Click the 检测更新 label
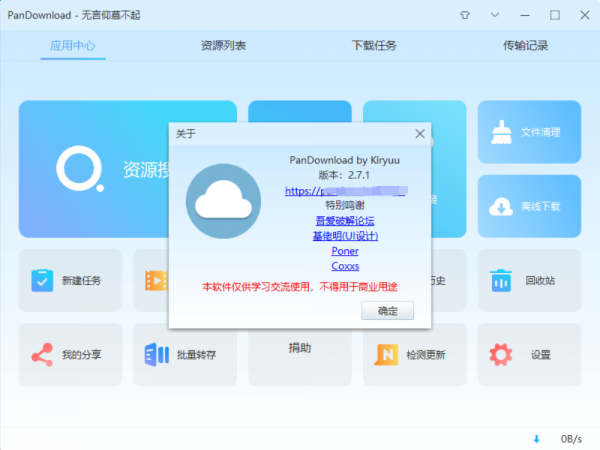Viewport: 600px width, 450px height. [426, 355]
